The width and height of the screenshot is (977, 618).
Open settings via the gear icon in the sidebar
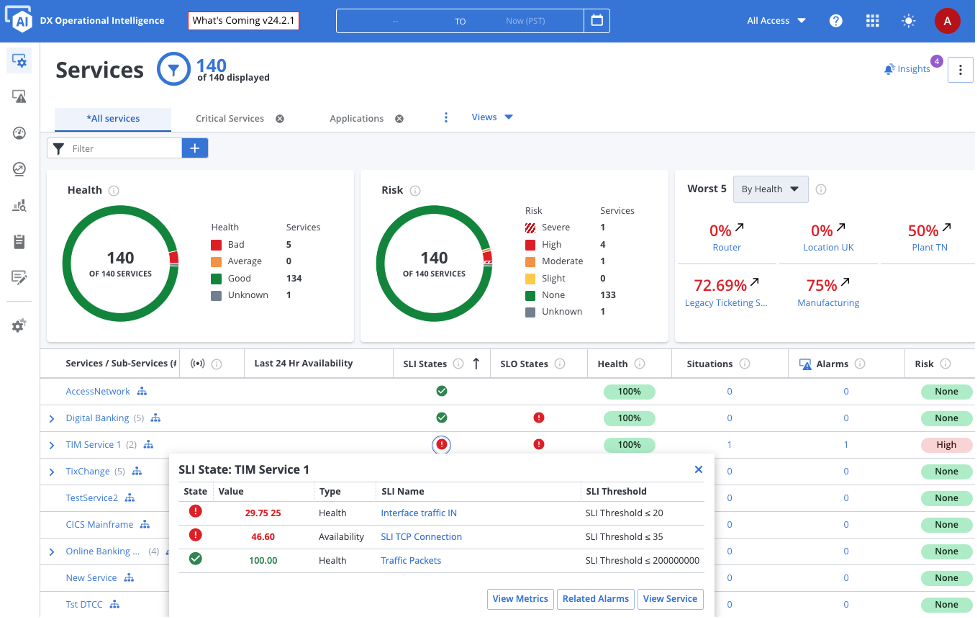click(x=18, y=325)
